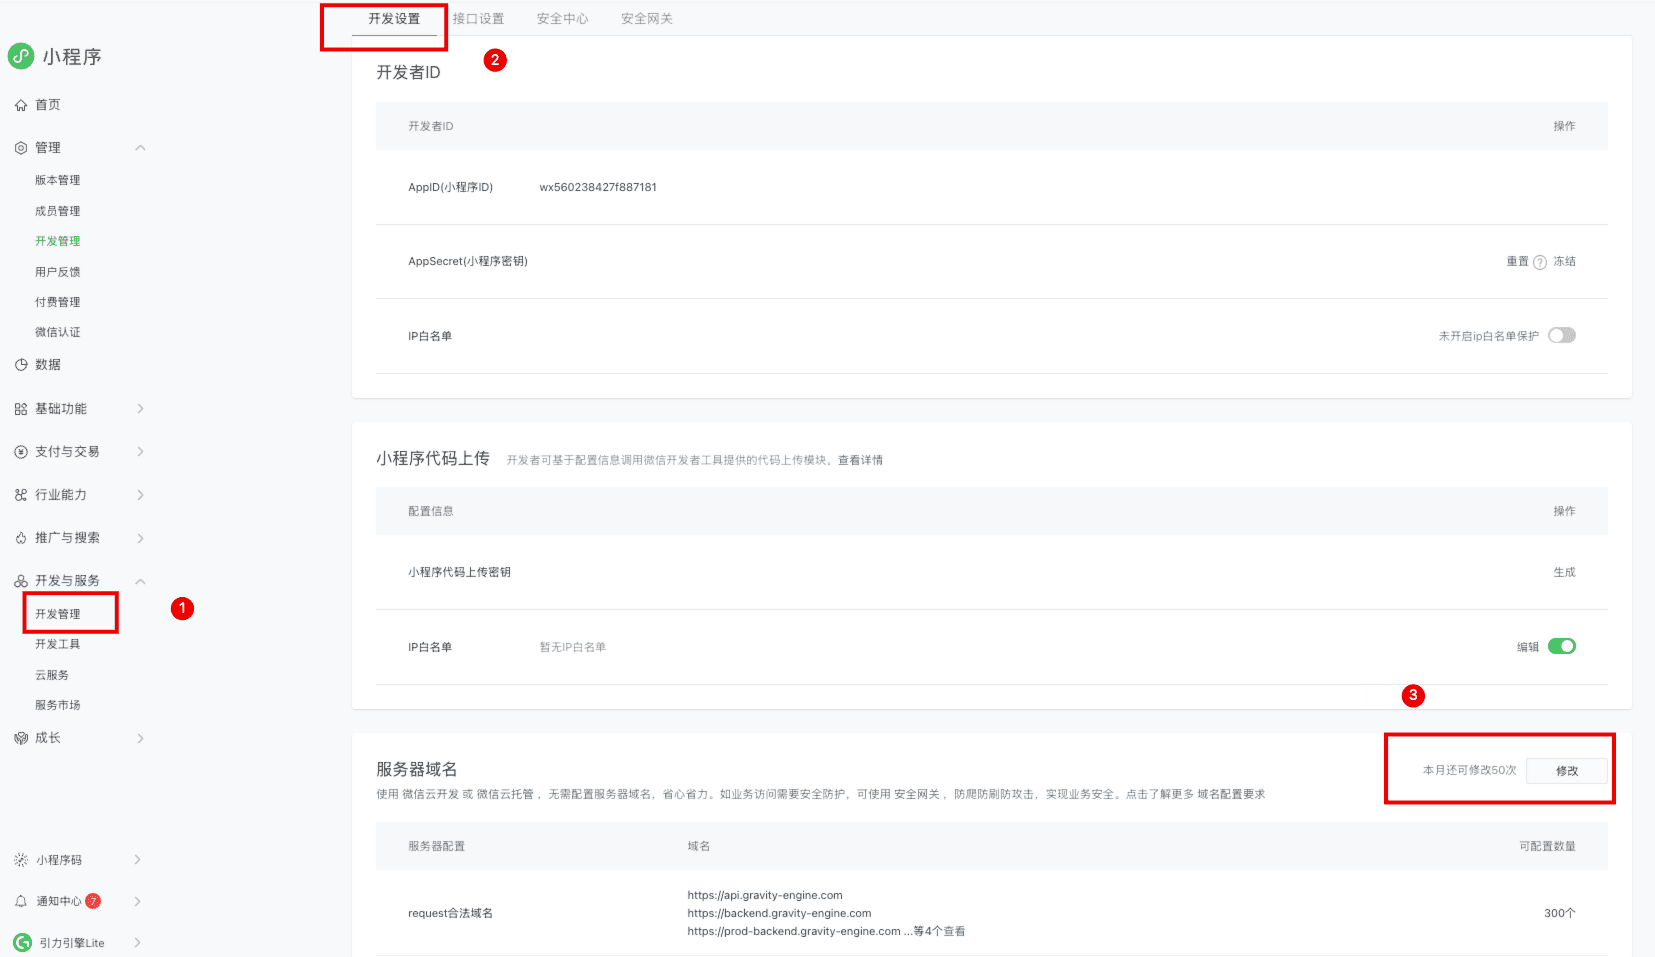Select 云服务 in the sidebar
The height and width of the screenshot is (957, 1655).
coord(52,675)
